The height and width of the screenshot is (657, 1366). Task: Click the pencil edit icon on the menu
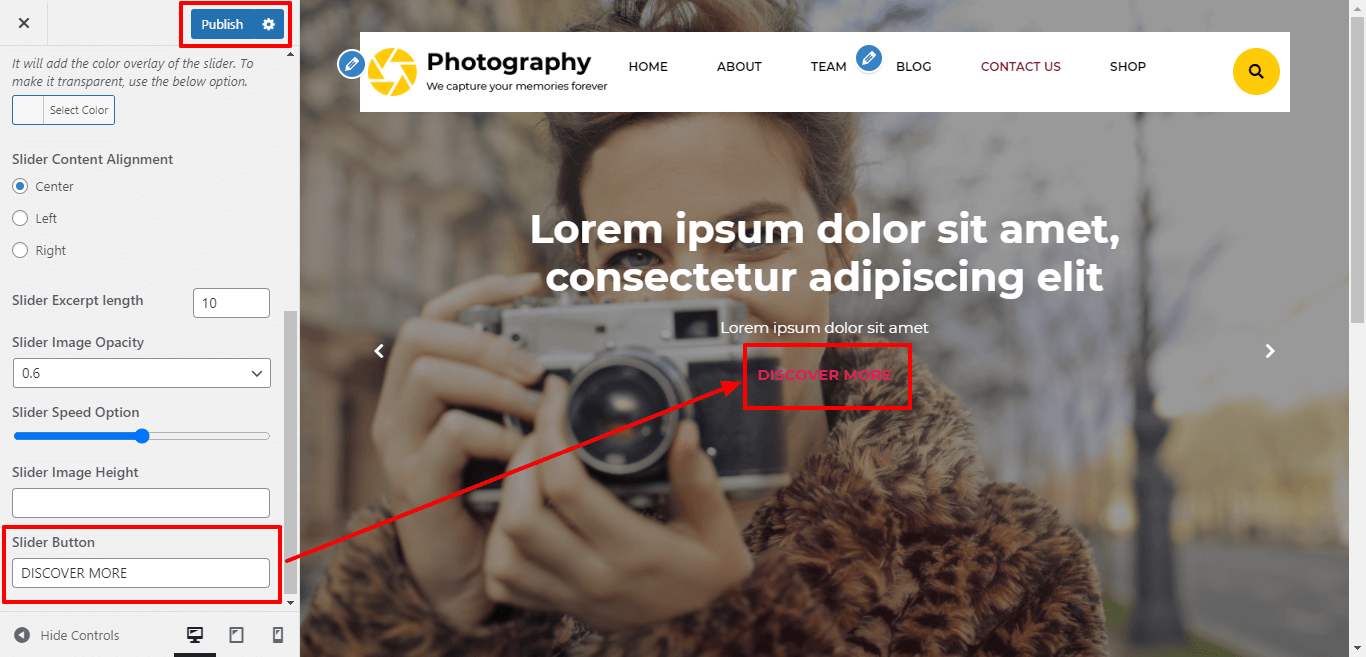click(x=869, y=58)
